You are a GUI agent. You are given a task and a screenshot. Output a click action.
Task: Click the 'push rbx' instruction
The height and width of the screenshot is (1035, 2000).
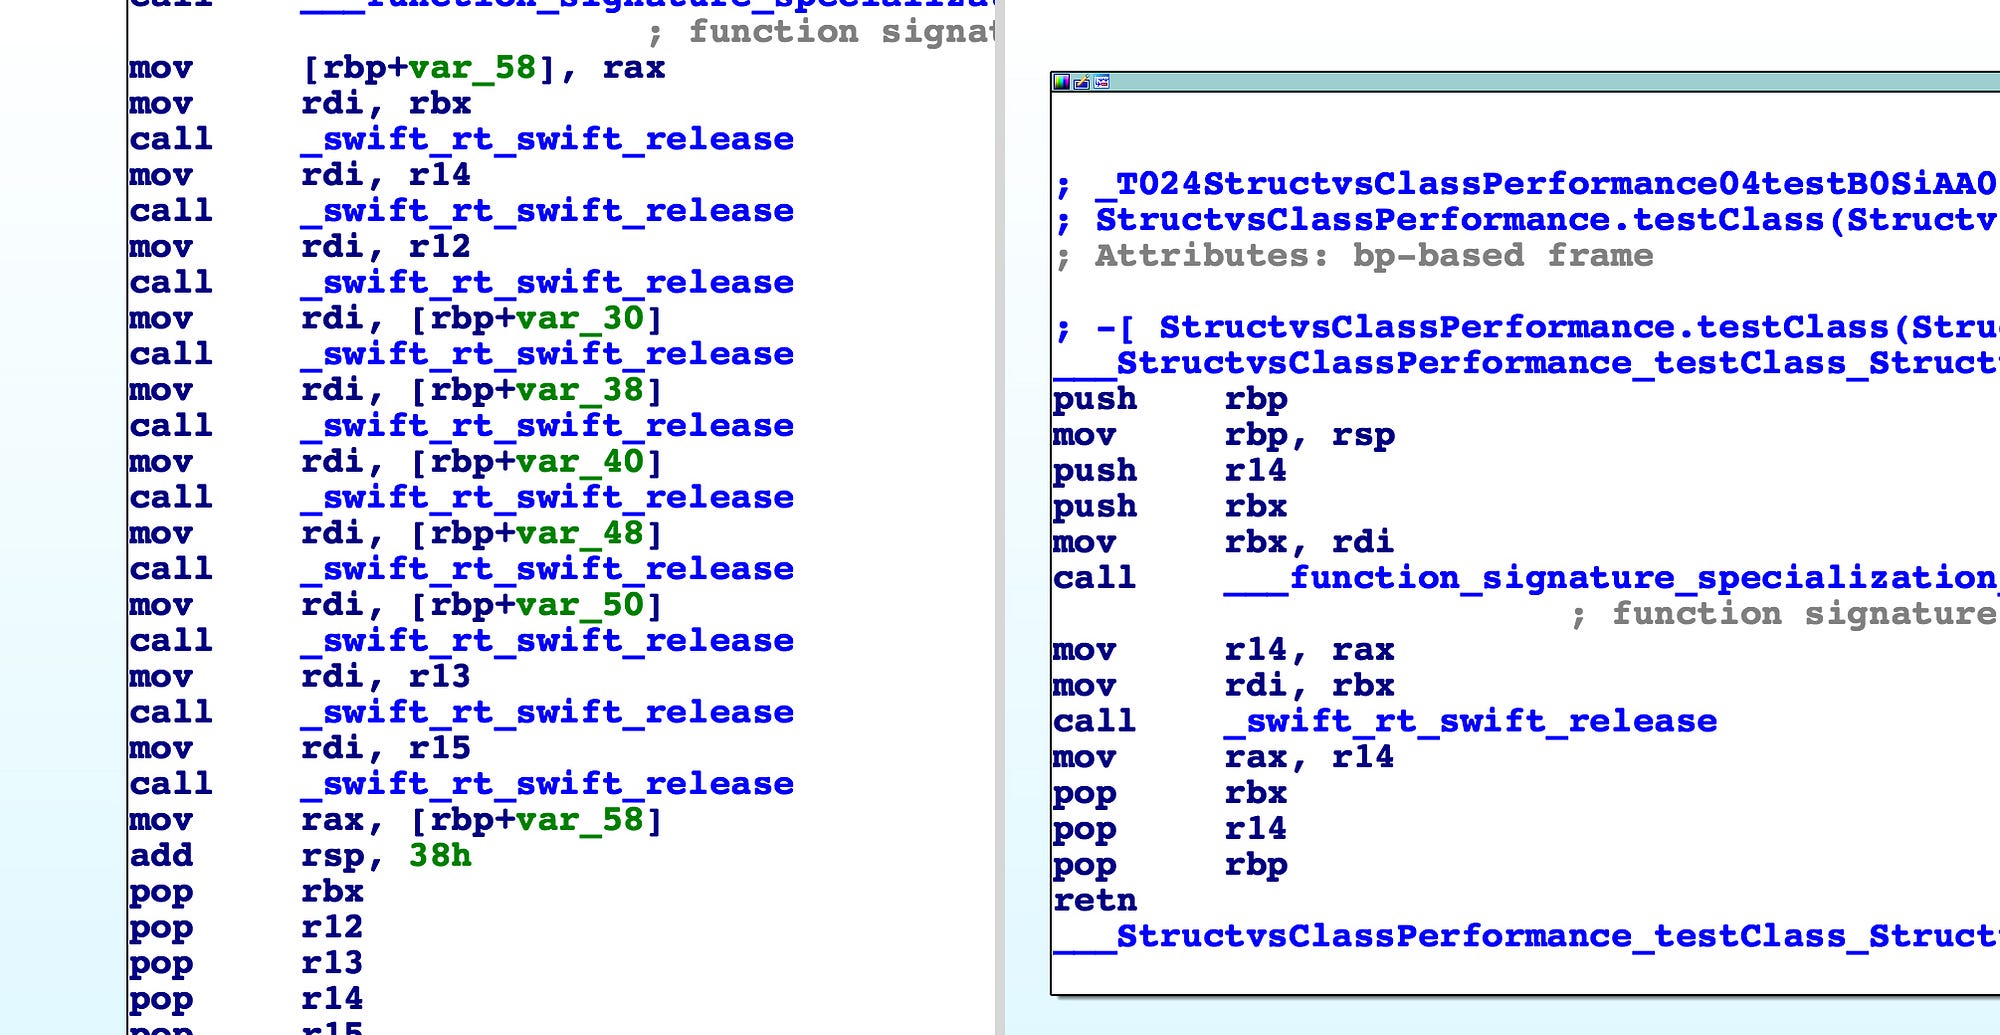point(1170,507)
